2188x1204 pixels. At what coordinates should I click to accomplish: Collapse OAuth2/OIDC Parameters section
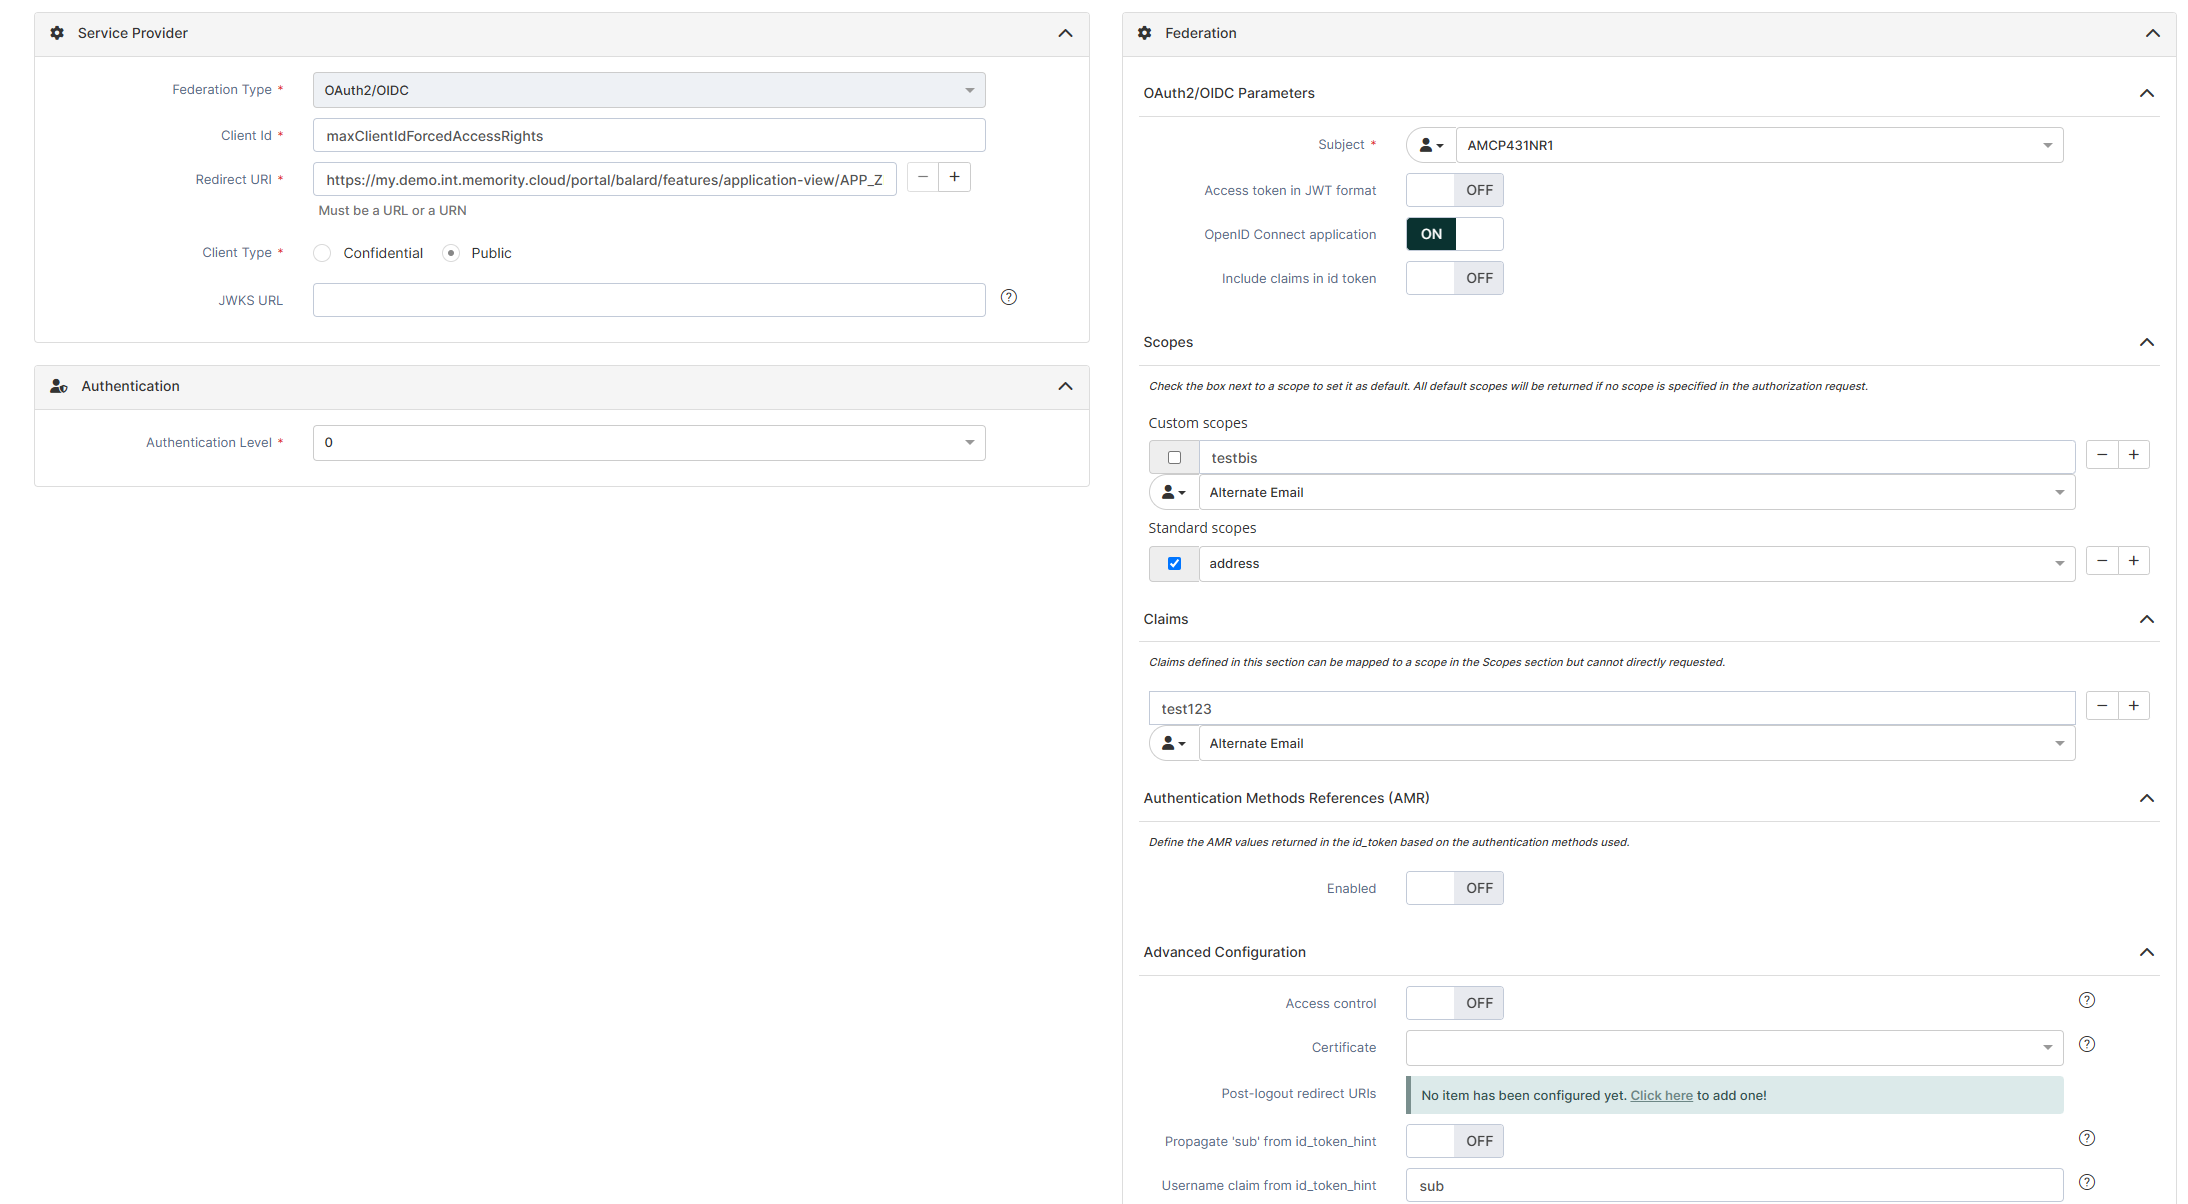[2147, 93]
